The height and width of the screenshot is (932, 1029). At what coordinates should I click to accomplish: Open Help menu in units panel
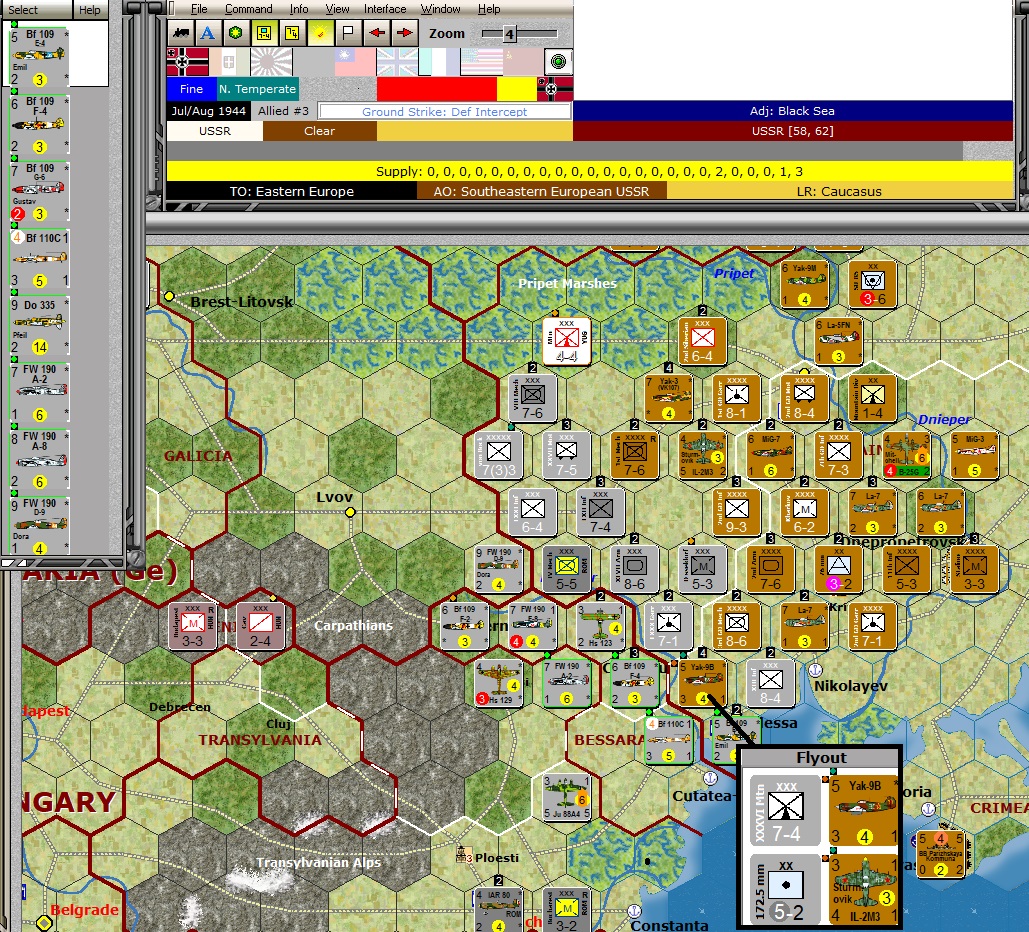(90, 9)
